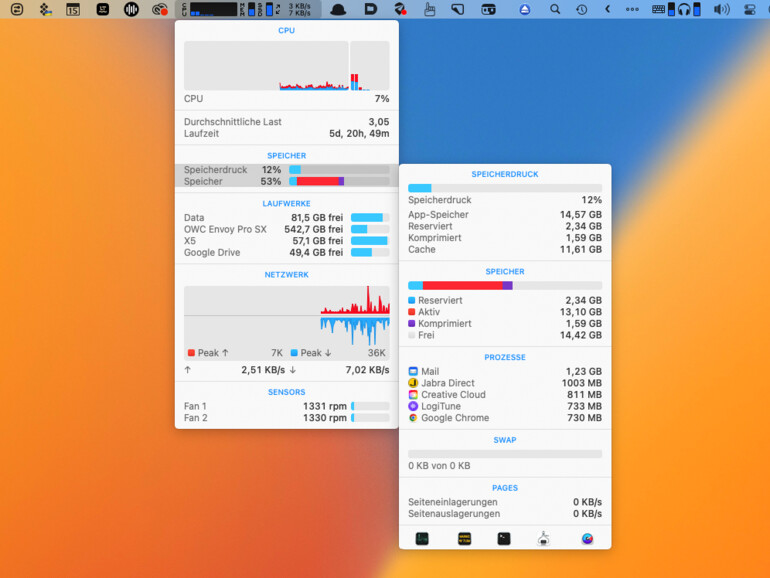The height and width of the screenshot is (578, 770).
Task: Open iStat Menus app icon in the panel footer
Action: (x=587, y=539)
